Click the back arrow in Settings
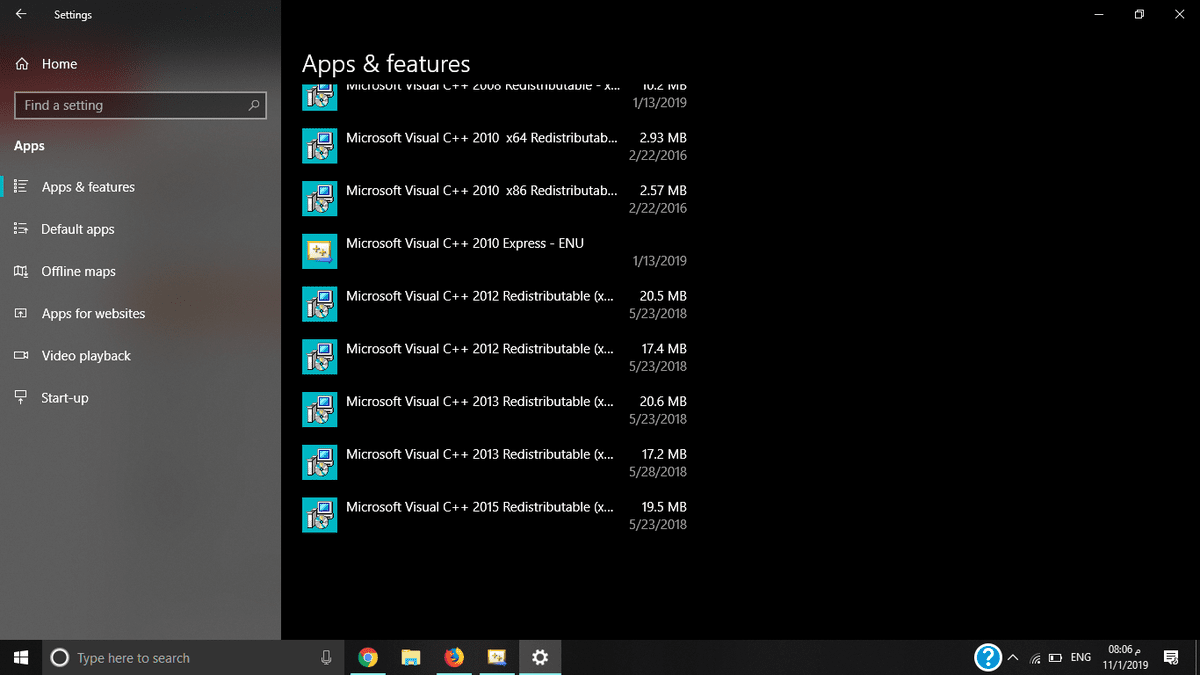The width and height of the screenshot is (1200, 675). pos(21,15)
